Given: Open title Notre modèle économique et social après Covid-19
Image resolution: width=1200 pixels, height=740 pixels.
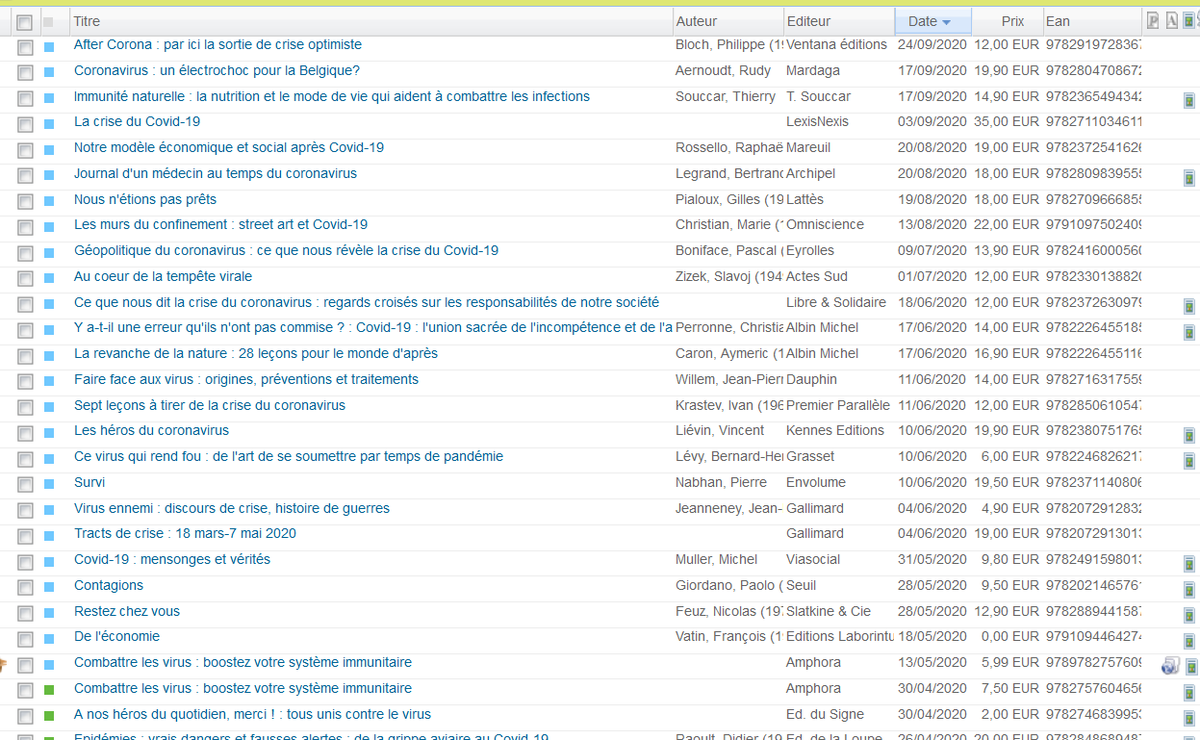Looking at the screenshot, I should (229, 147).
